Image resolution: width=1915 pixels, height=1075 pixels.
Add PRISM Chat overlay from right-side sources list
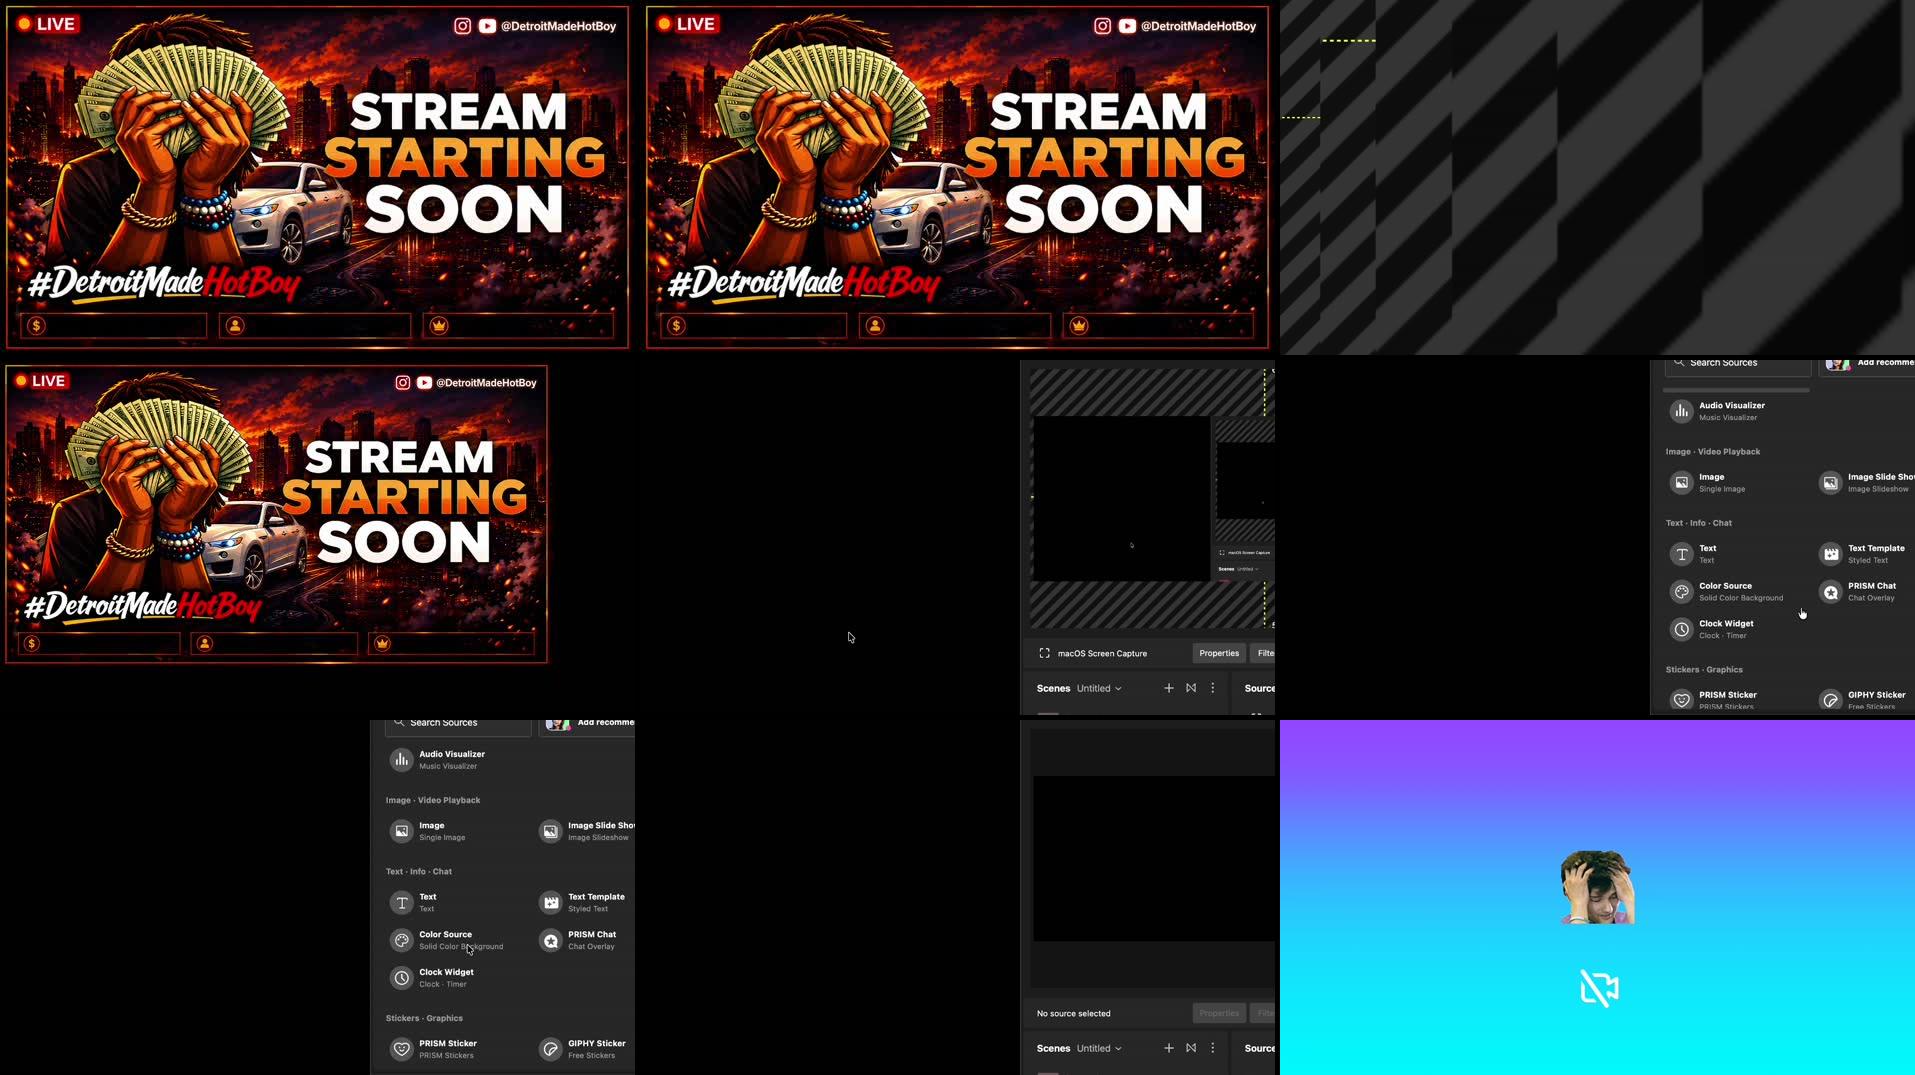click(x=1858, y=592)
